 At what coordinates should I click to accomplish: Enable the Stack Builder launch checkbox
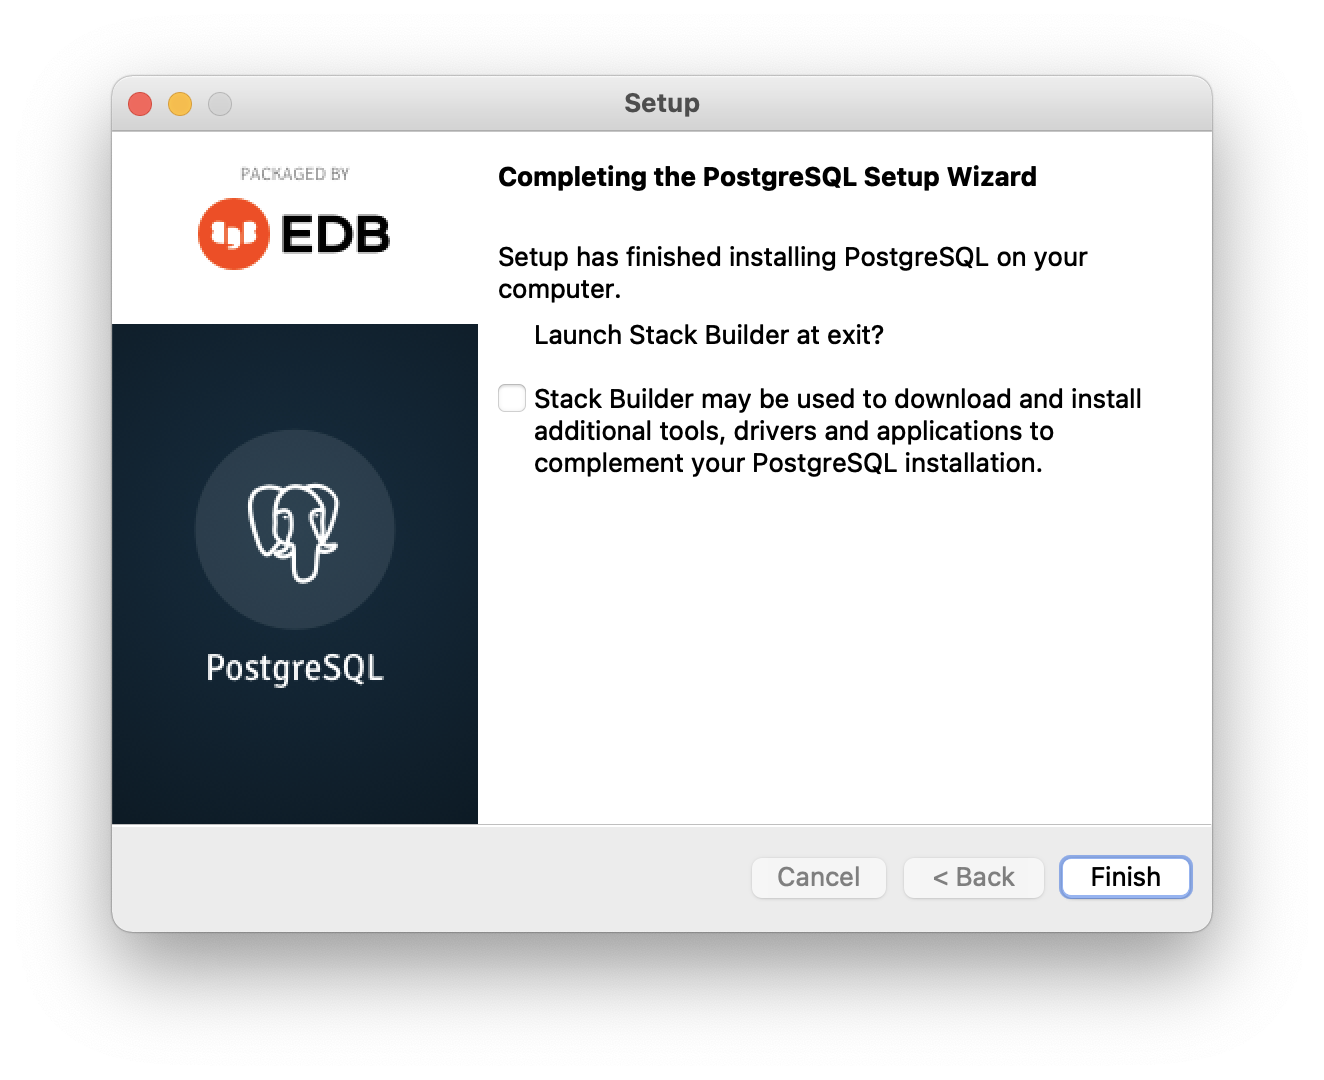(512, 398)
